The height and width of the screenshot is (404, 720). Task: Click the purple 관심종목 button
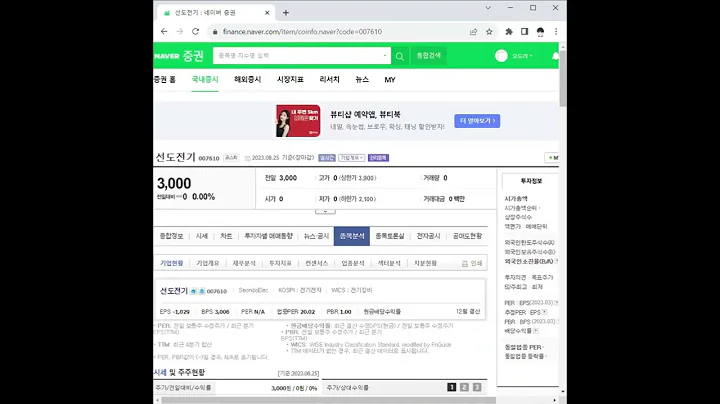click(378, 158)
